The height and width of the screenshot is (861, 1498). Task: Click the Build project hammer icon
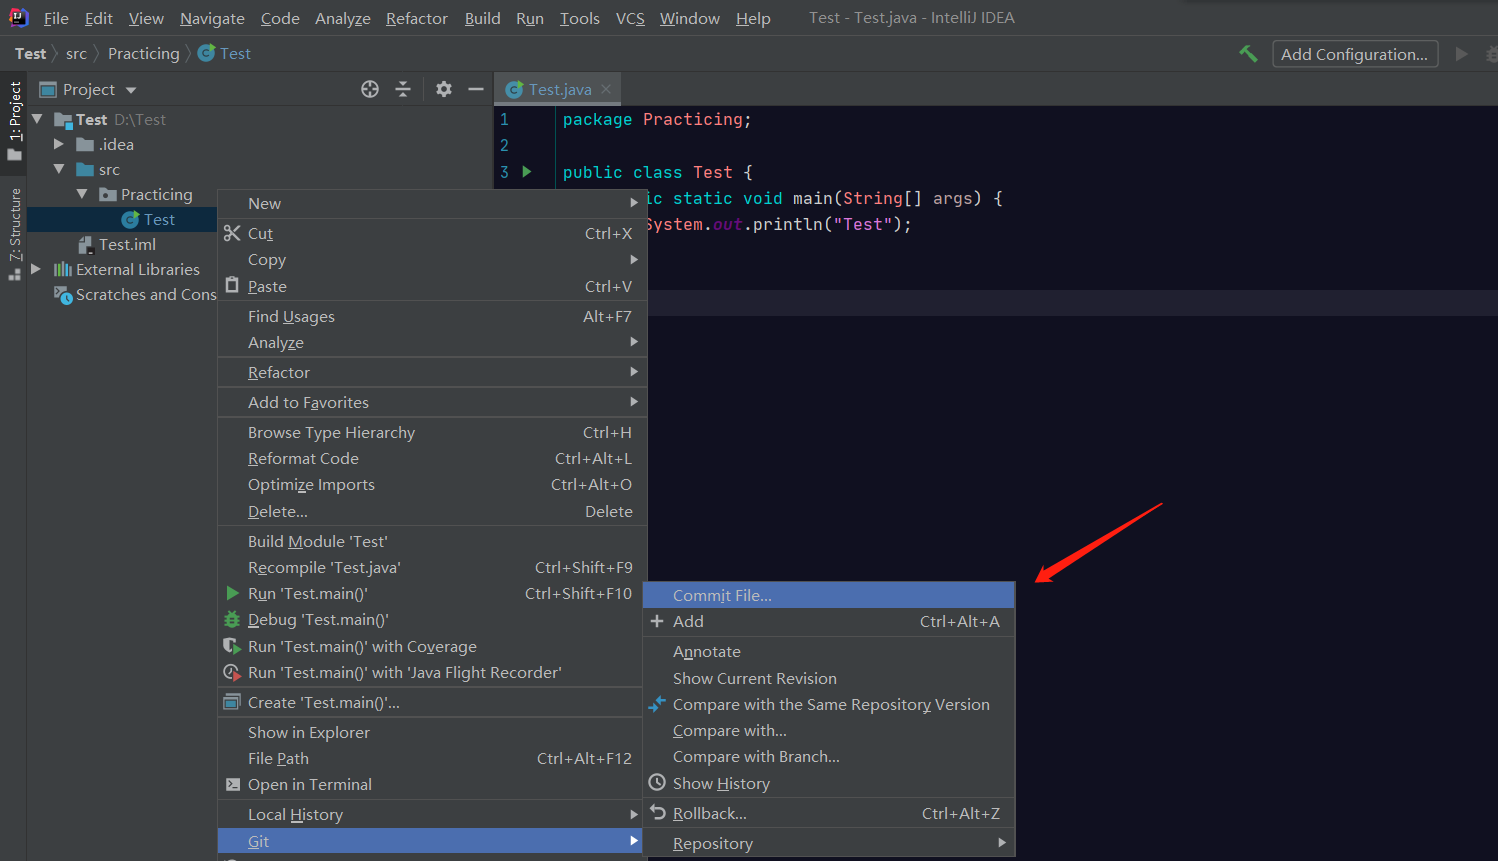[x=1248, y=54]
